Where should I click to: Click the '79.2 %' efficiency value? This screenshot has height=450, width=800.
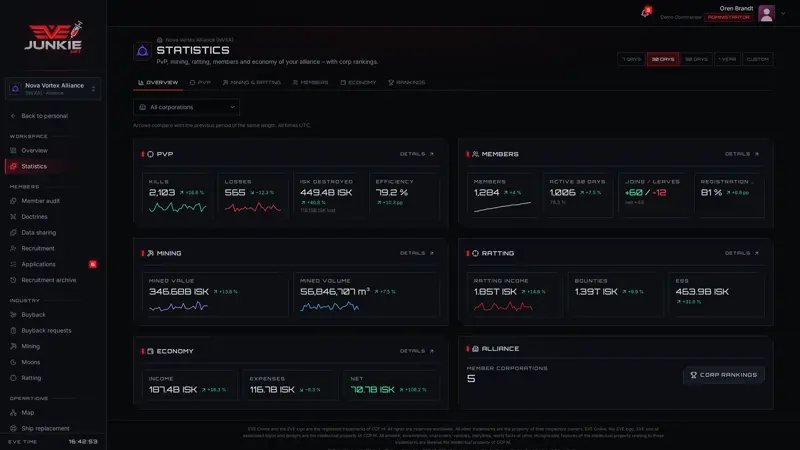(x=392, y=192)
